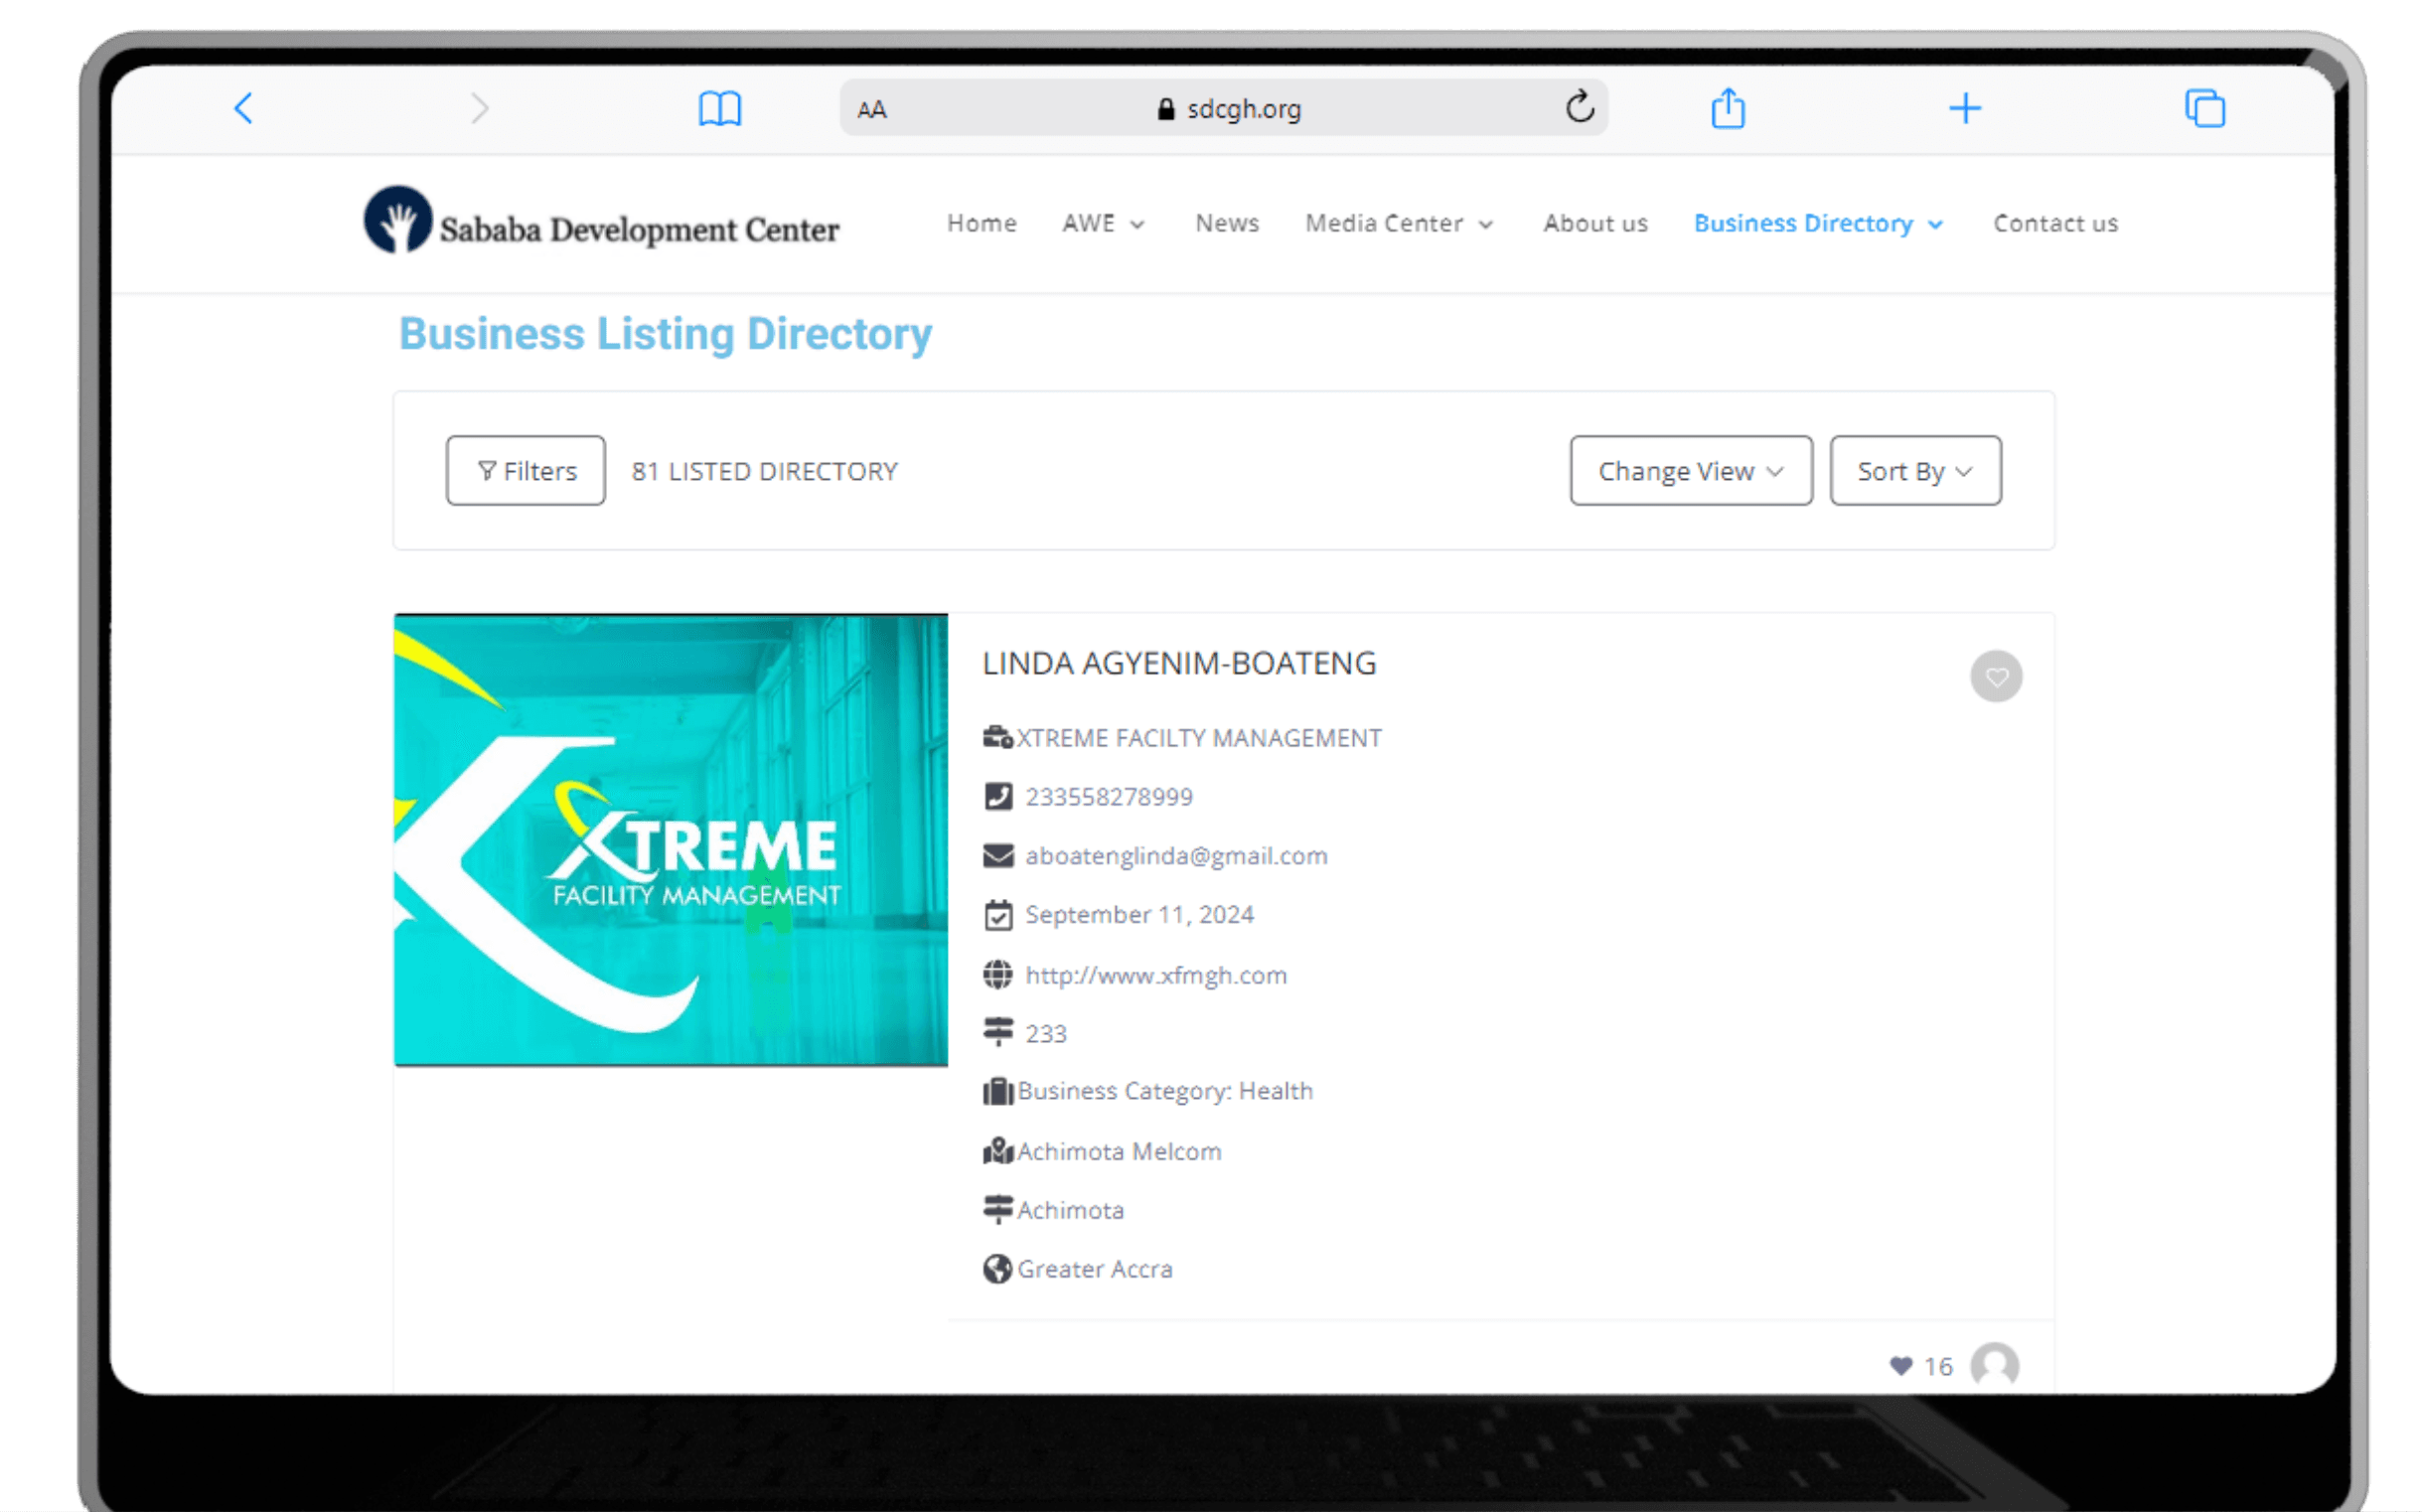Click the sdcgh.org address bar
2422x1512 pixels.
[x=1224, y=108]
